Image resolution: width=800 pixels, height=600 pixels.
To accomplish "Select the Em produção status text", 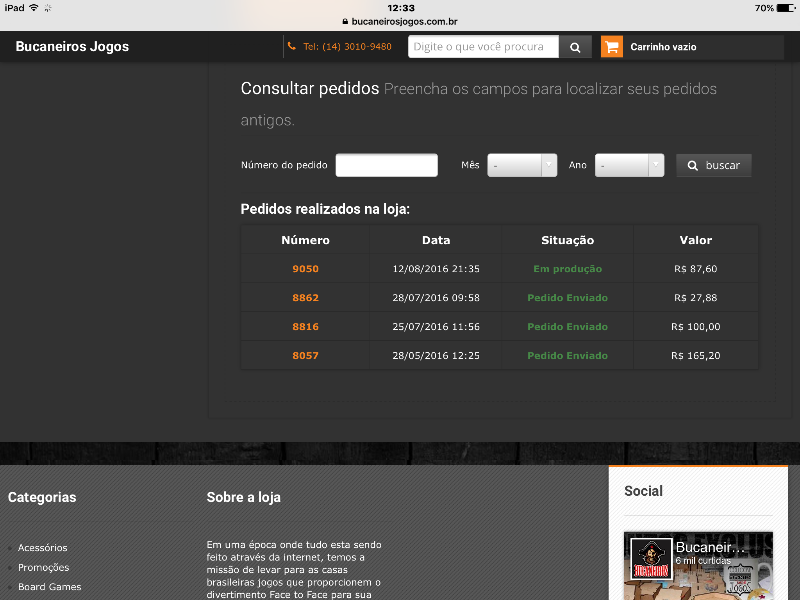I will point(567,269).
